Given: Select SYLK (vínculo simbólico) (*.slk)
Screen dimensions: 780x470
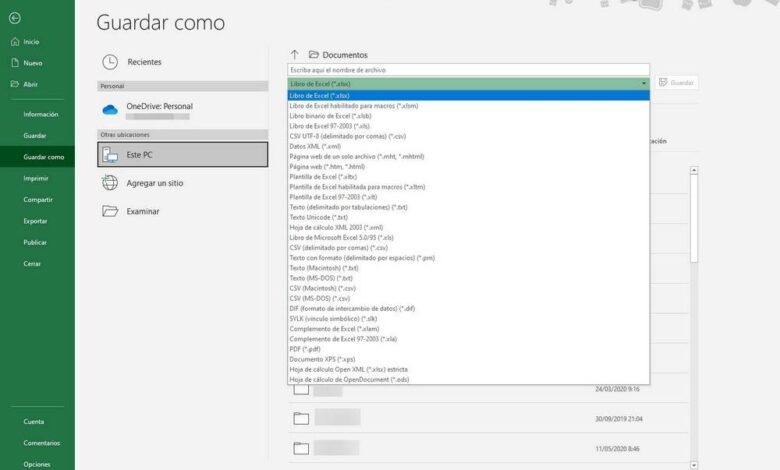Looking at the screenshot, I should [x=469, y=319].
